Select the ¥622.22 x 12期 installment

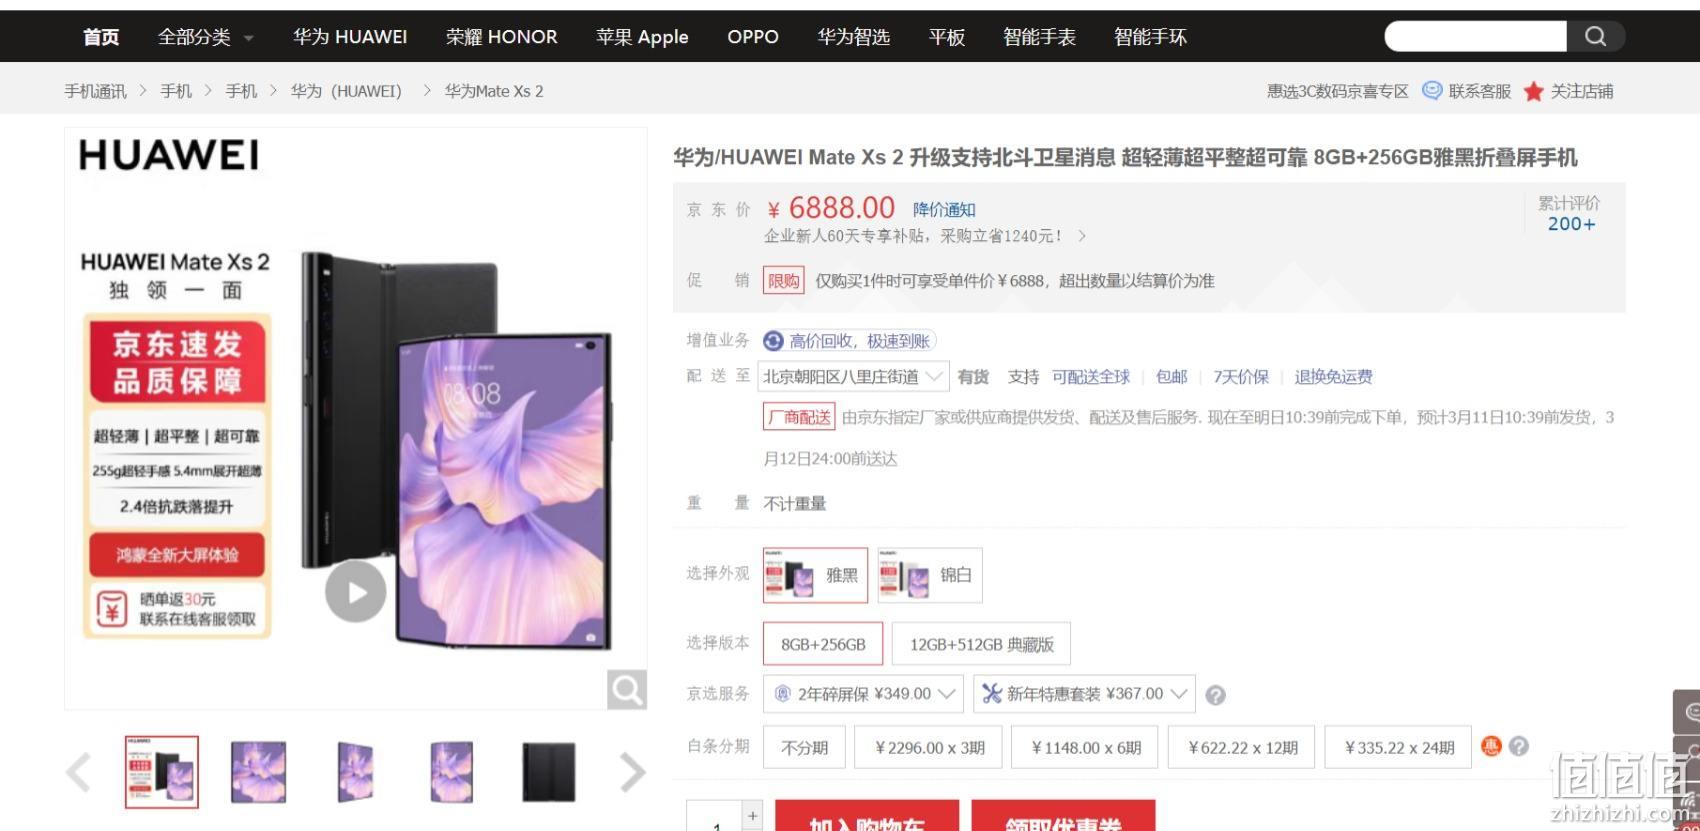tap(1242, 747)
